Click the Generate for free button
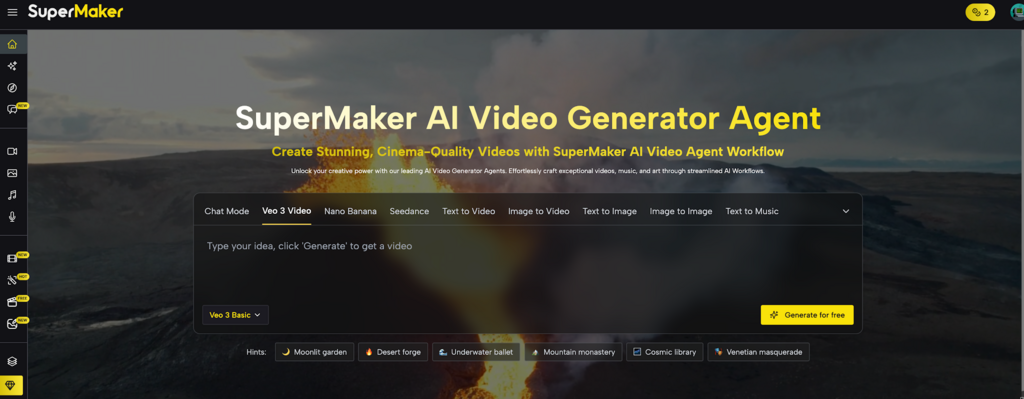 tap(807, 315)
